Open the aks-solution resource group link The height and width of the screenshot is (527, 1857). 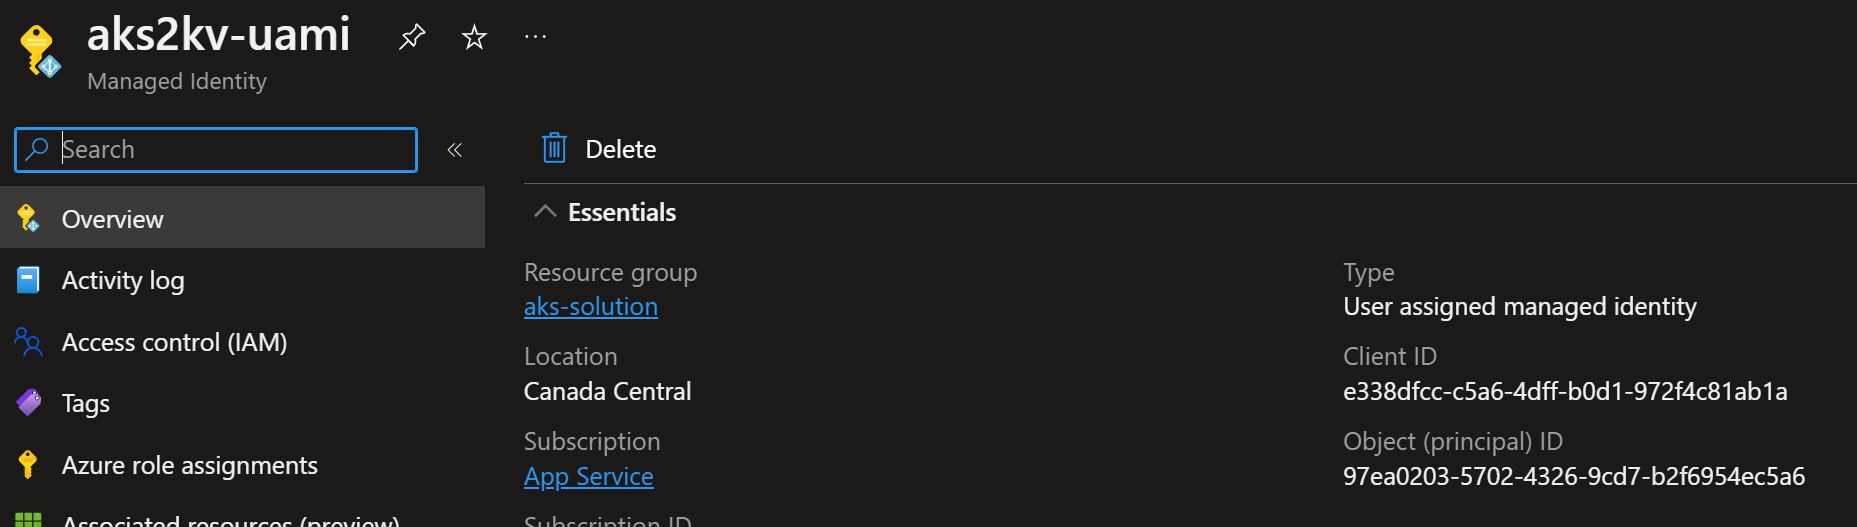(x=590, y=307)
